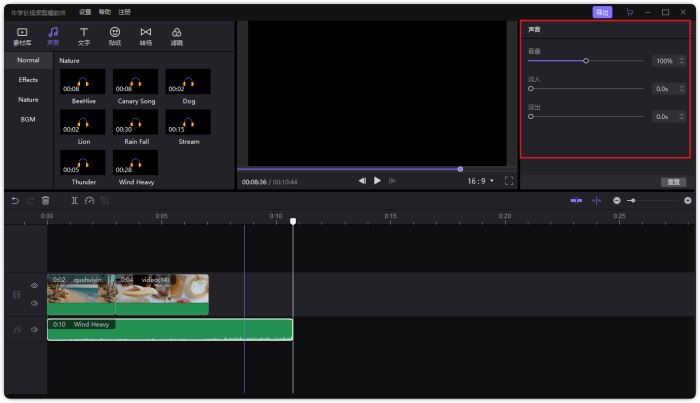Adjust volume 100% stepper arrows
Image resolution: width=700 pixels, height=403 pixels.
(x=682, y=61)
